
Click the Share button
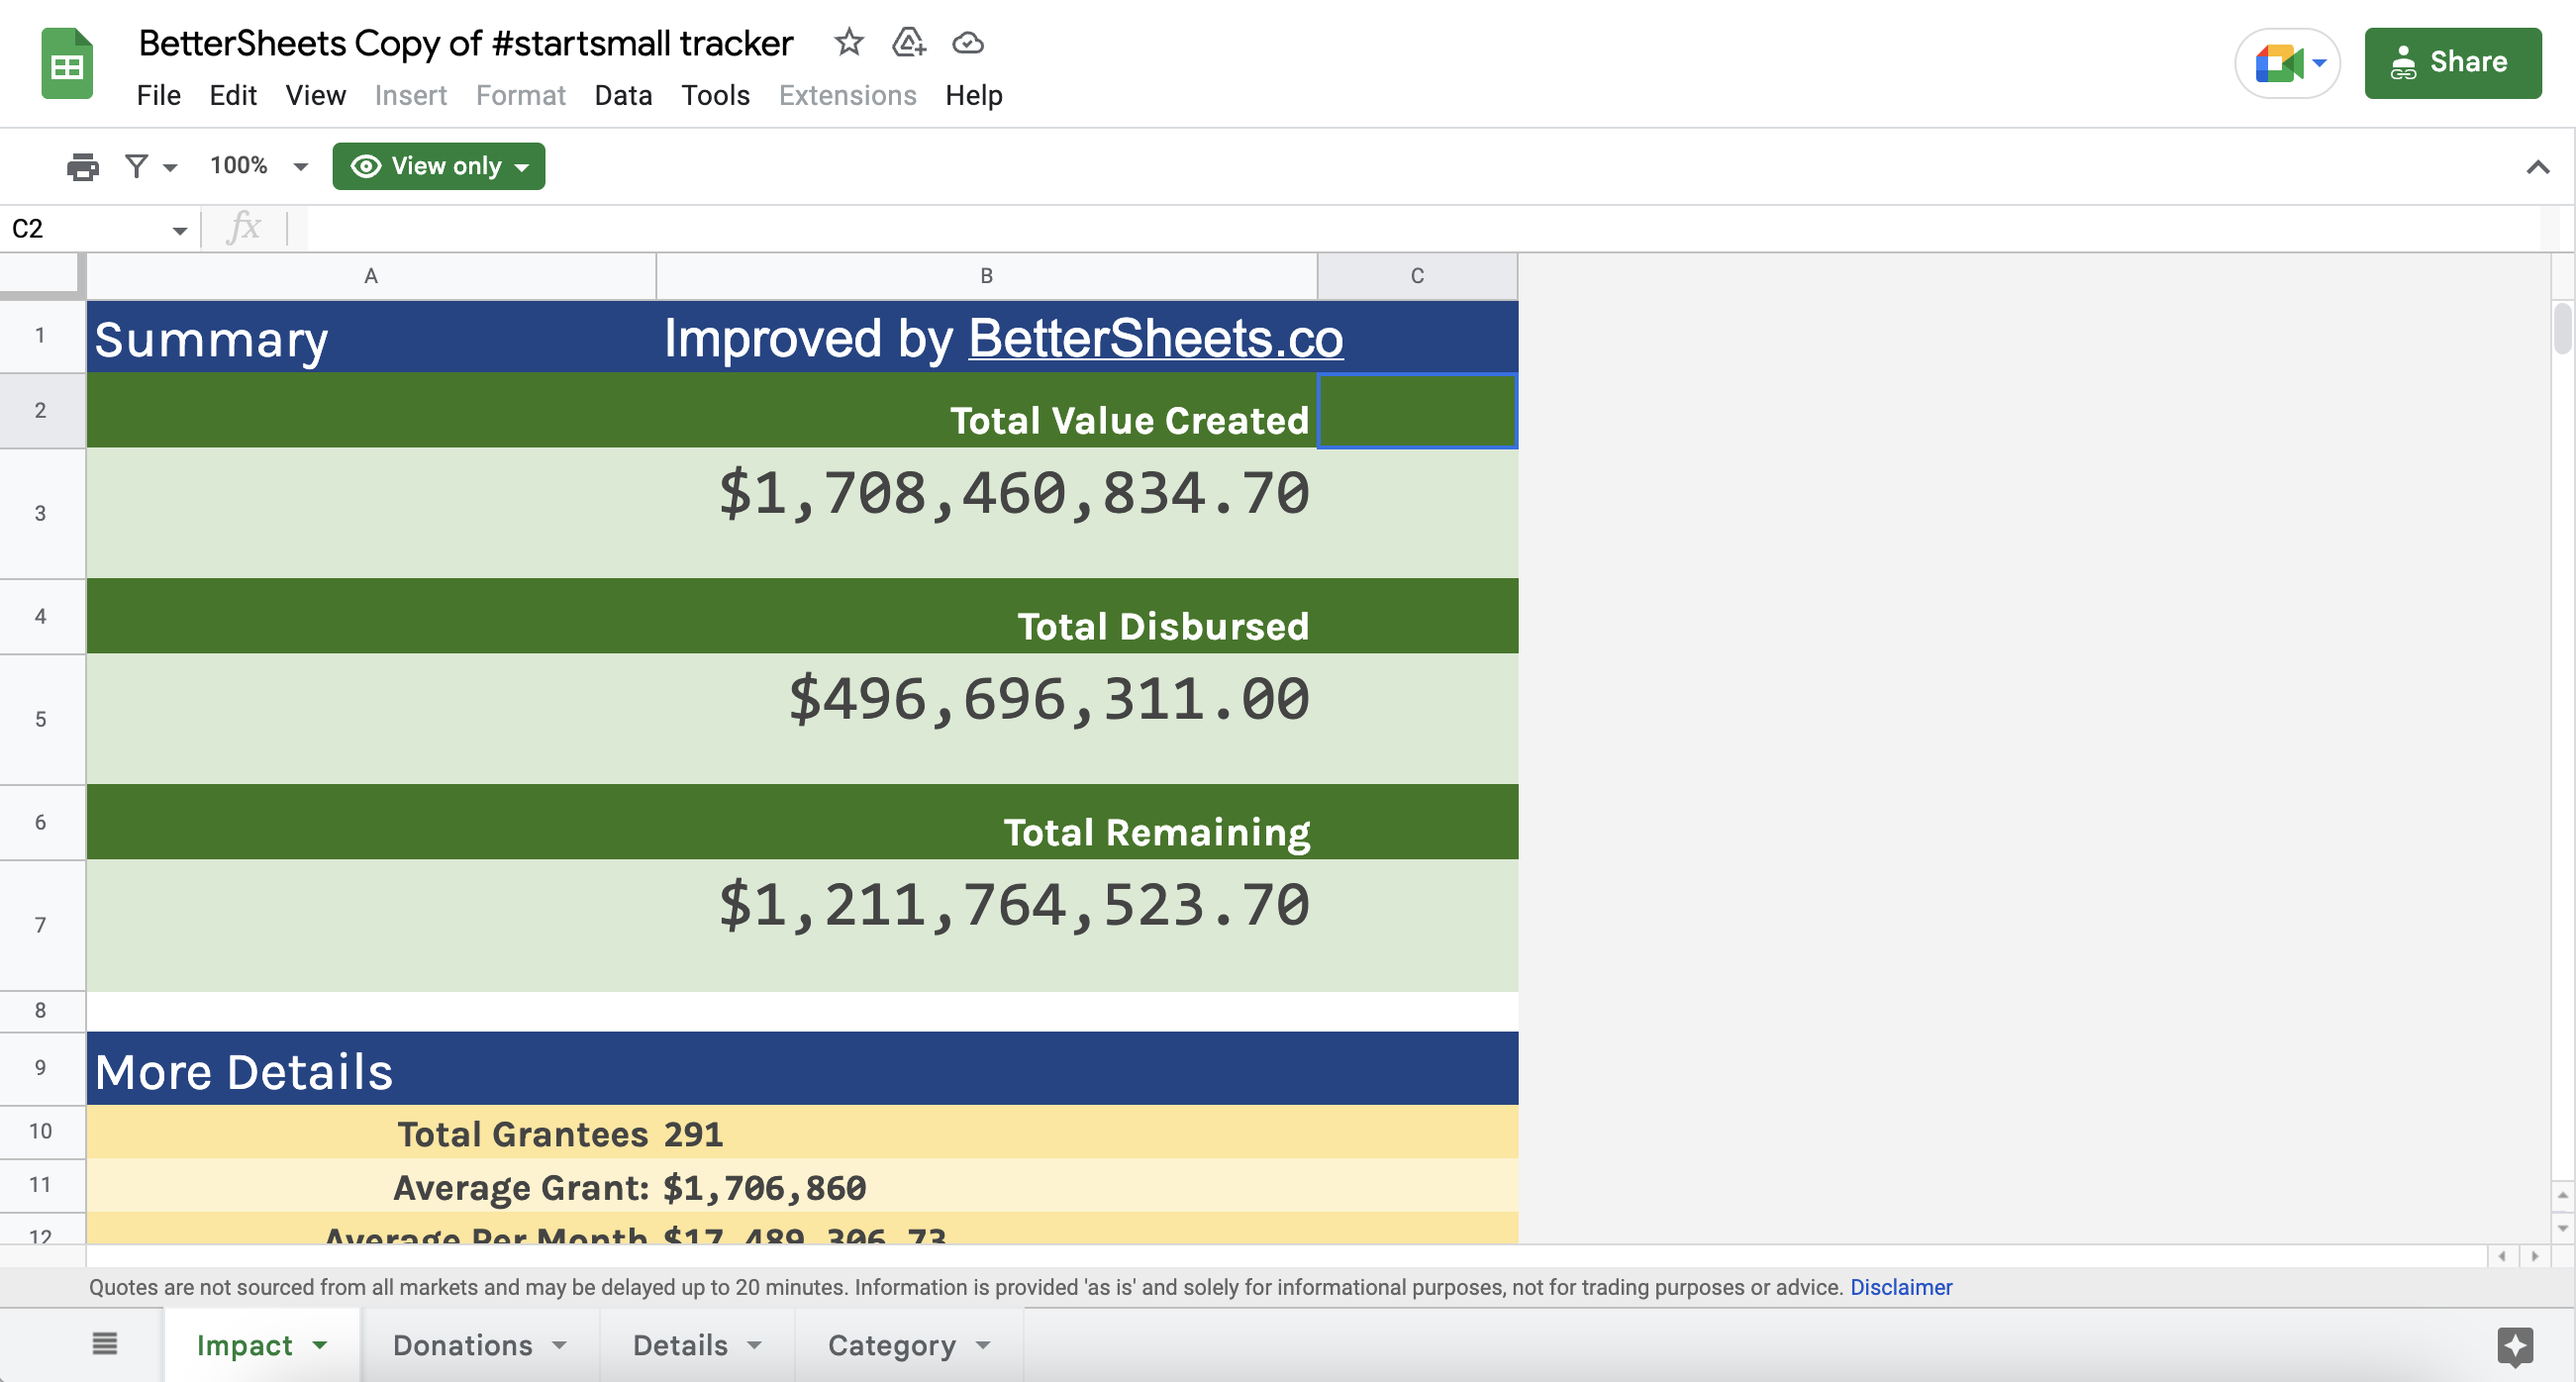[x=2452, y=63]
